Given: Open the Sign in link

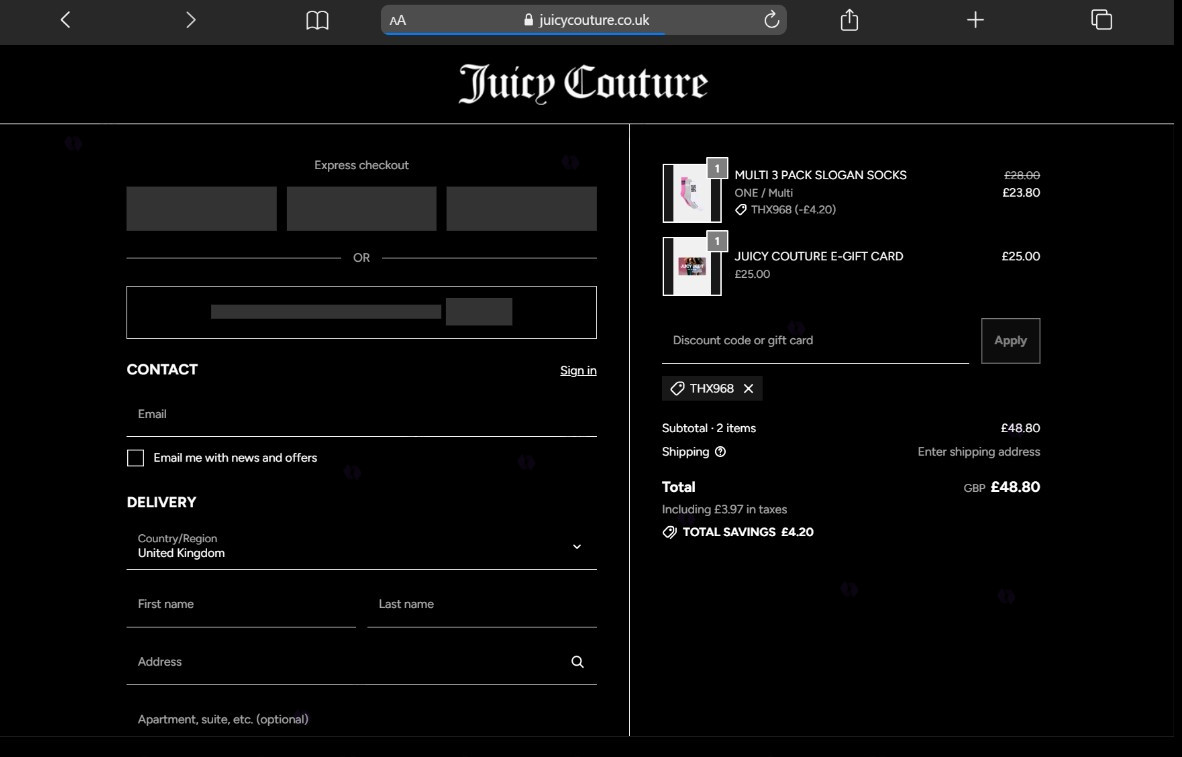Looking at the screenshot, I should tap(578, 370).
